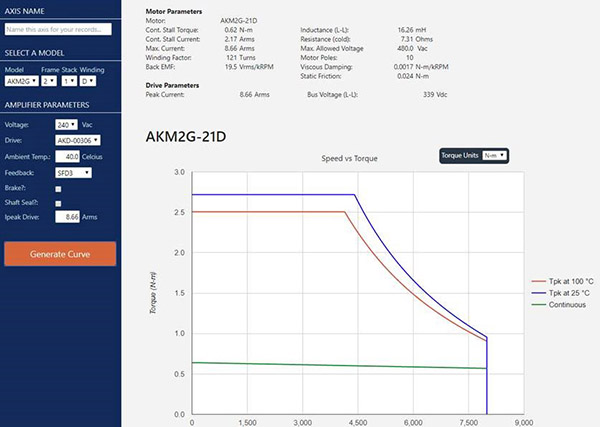Click the Generate Curve button
Viewport: 600px width, 427px height.
(60, 254)
